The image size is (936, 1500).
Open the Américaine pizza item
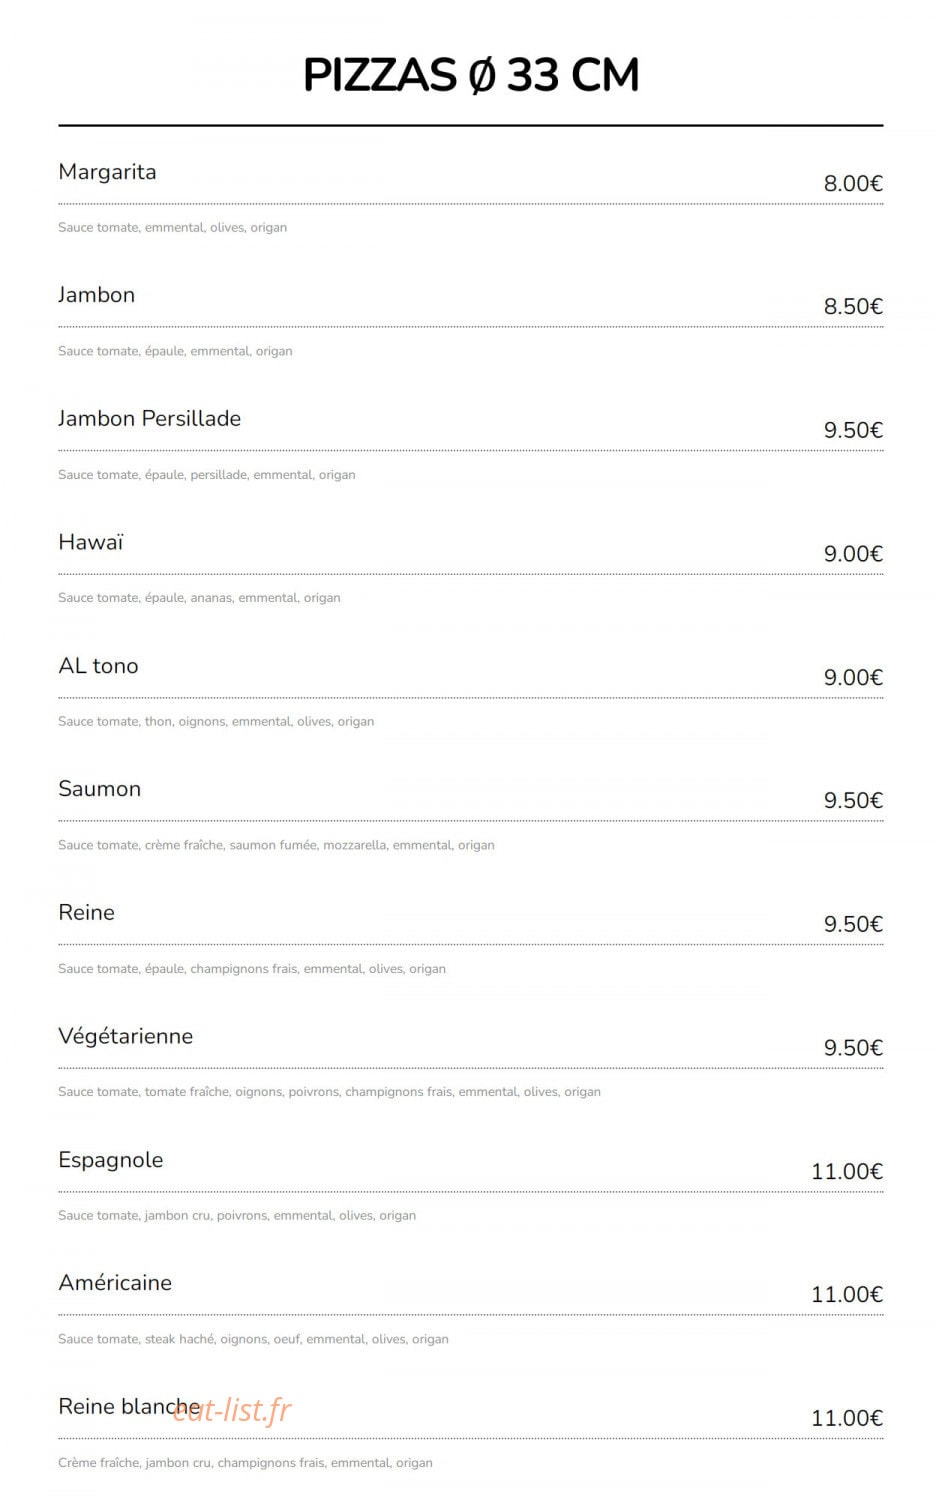pos(115,1283)
